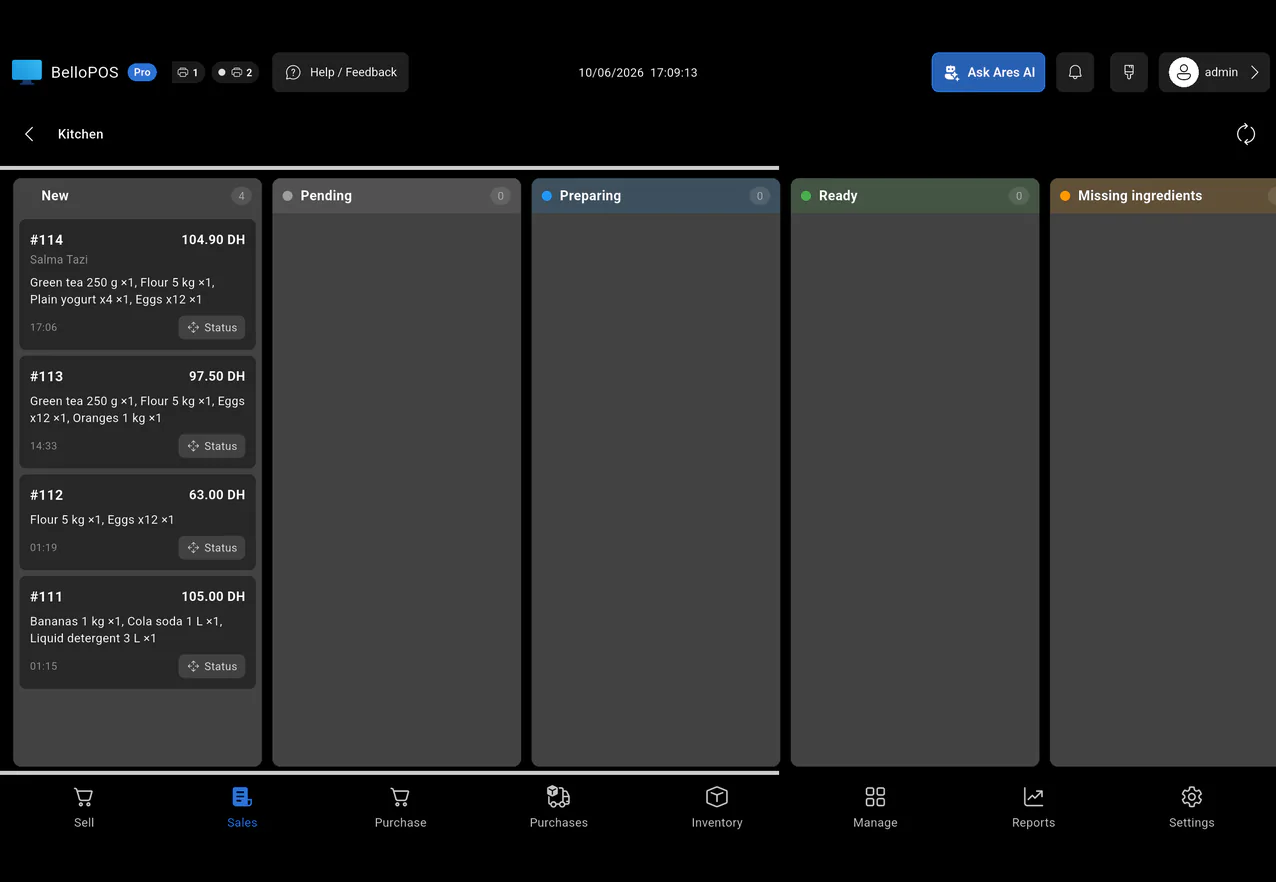Screen dimensions: 1276x882
Task: Expand the admin account menu chevron
Action: 1255,72
